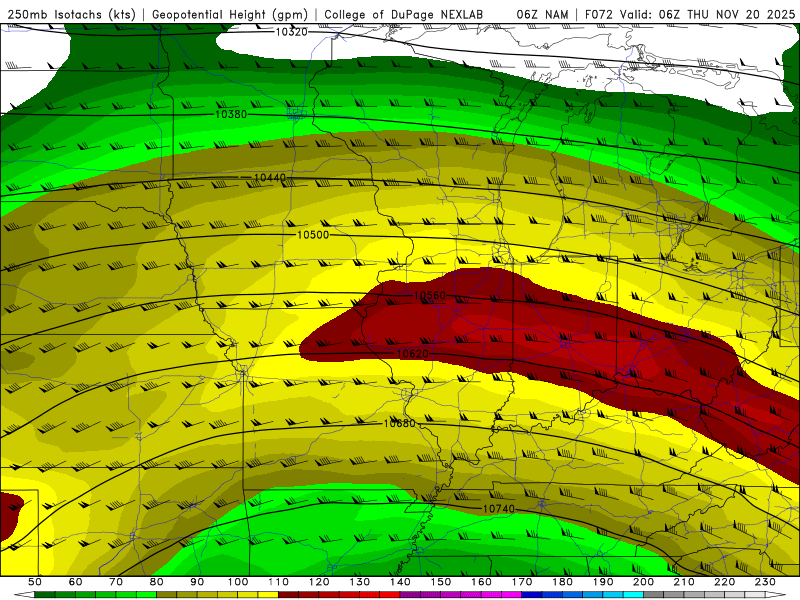800x600 pixels.
Task: Select the 220 value on the scale
Action: [x=724, y=582]
